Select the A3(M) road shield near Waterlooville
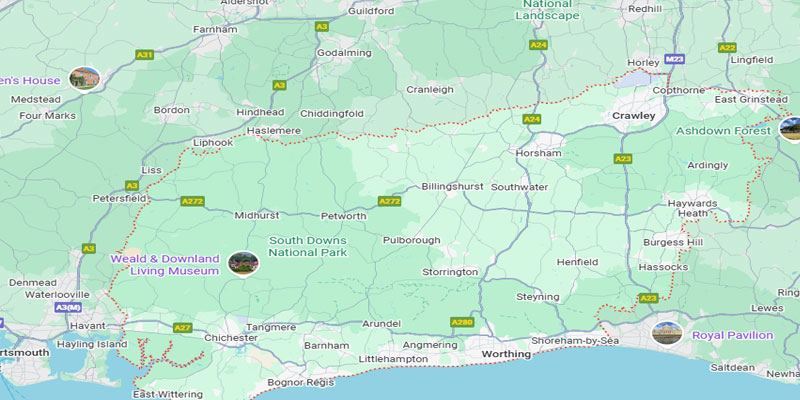800x400 pixels. point(68,308)
